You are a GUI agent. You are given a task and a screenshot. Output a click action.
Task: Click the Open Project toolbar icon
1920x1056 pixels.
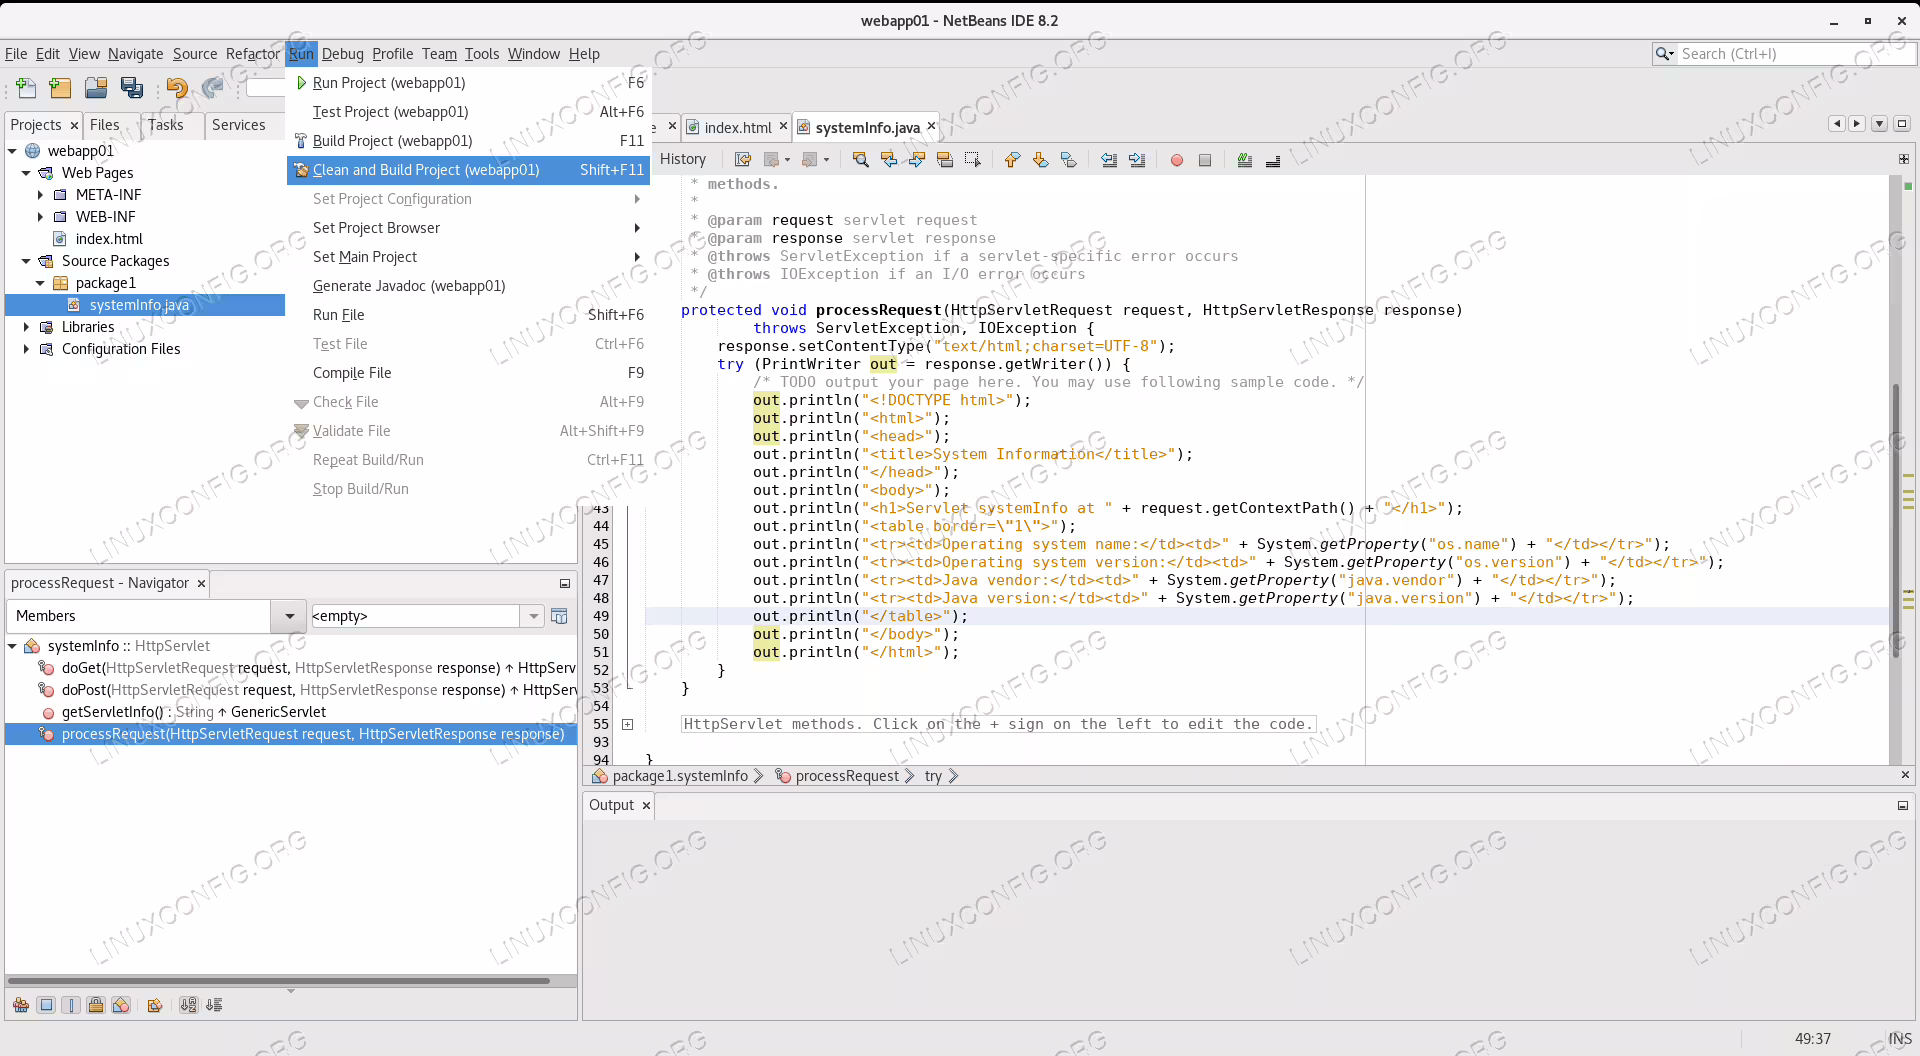coord(96,88)
